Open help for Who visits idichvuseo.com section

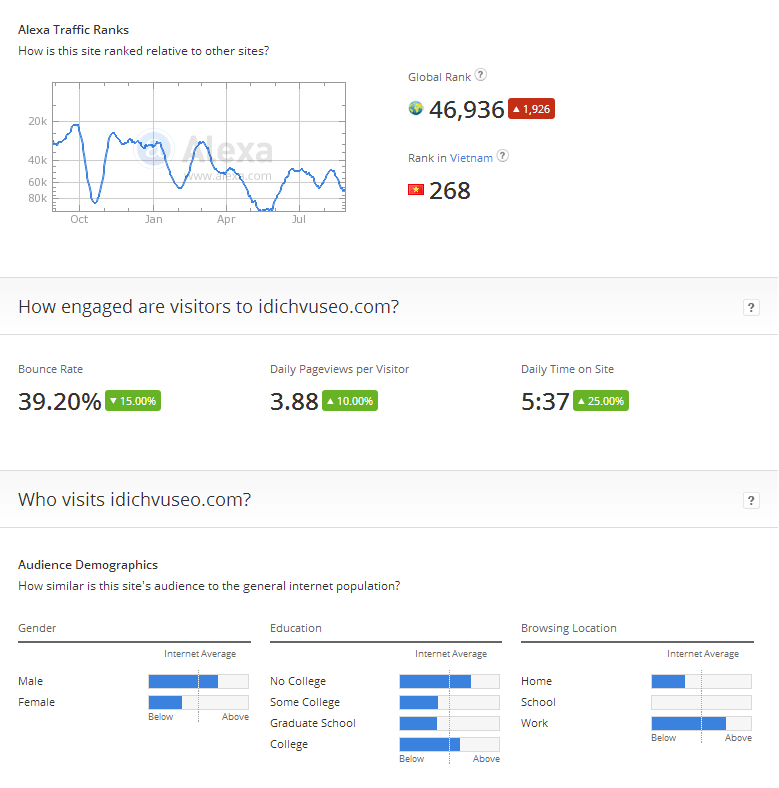[751, 501]
